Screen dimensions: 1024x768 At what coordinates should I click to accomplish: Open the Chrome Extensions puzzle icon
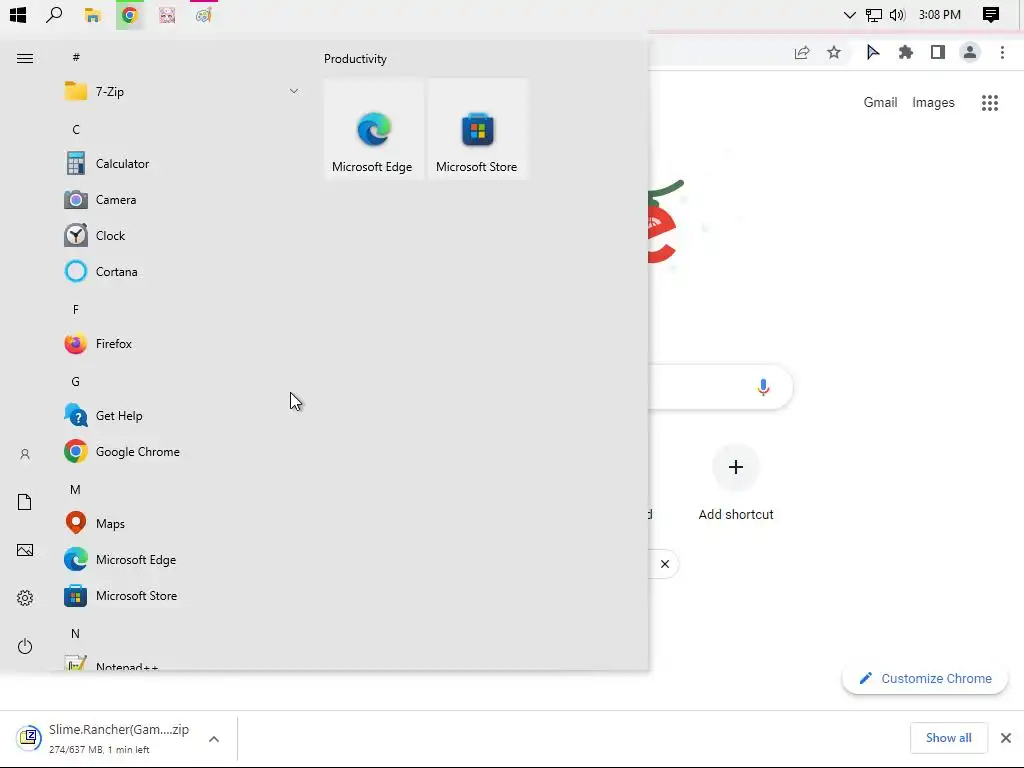[906, 52]
